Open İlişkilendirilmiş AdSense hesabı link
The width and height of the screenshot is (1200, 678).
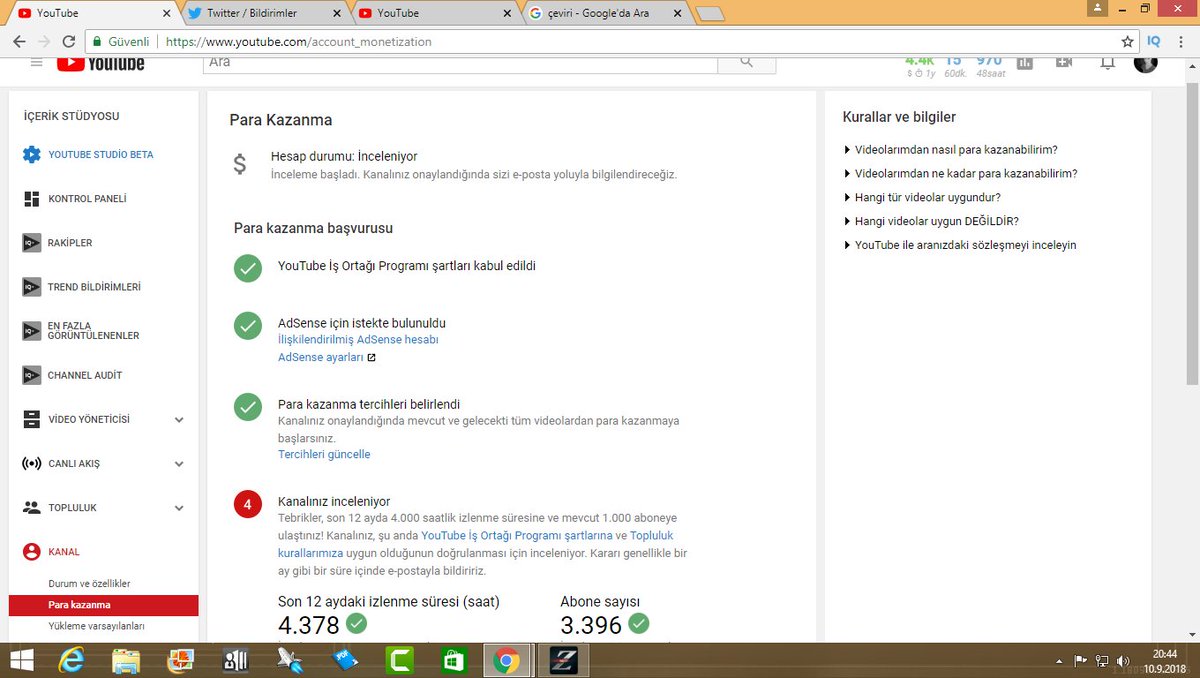click(x=358, y=340)
